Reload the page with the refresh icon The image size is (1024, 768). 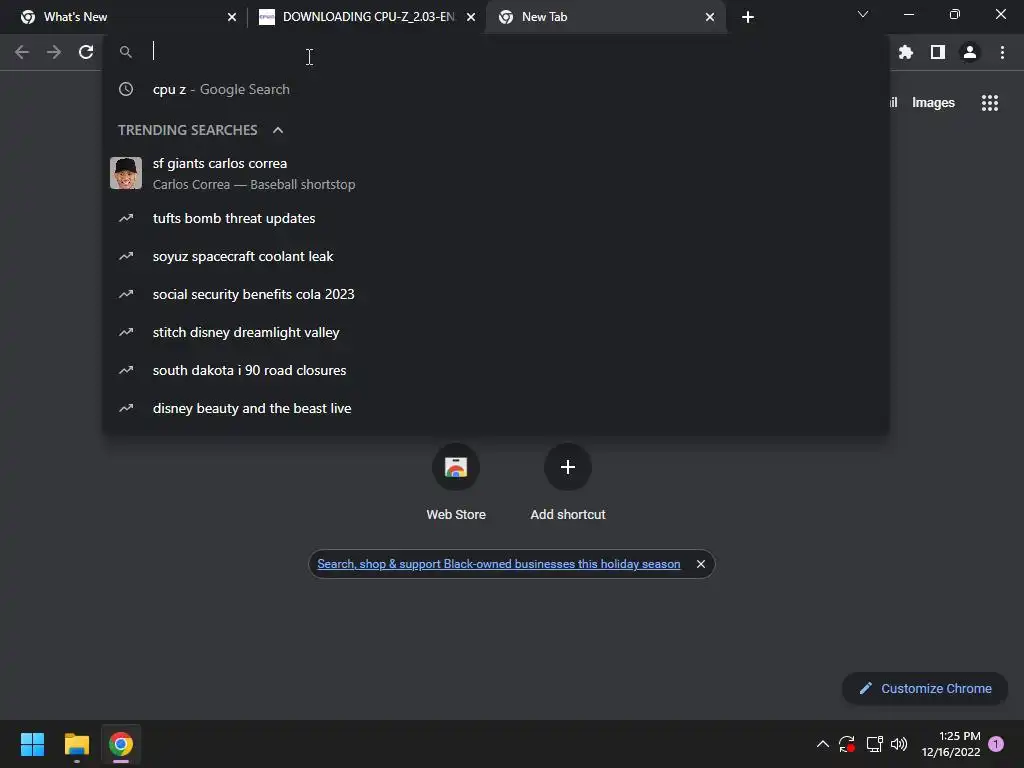86,52
